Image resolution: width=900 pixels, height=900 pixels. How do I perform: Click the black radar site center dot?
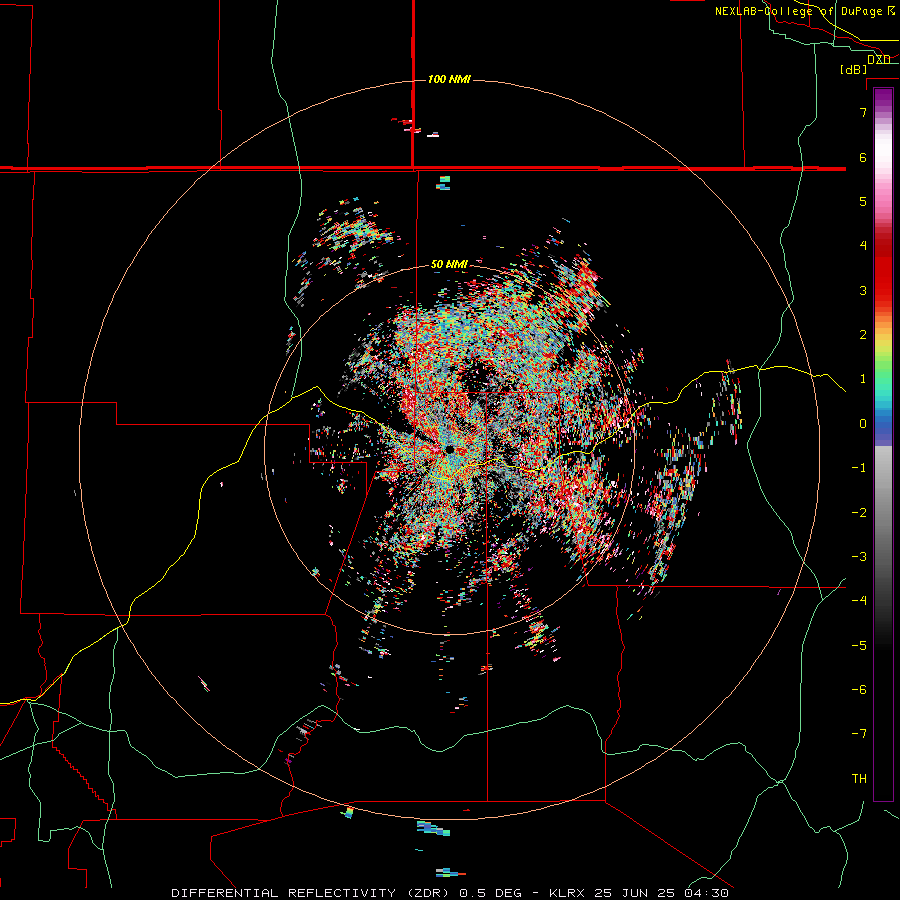point(449,449)
